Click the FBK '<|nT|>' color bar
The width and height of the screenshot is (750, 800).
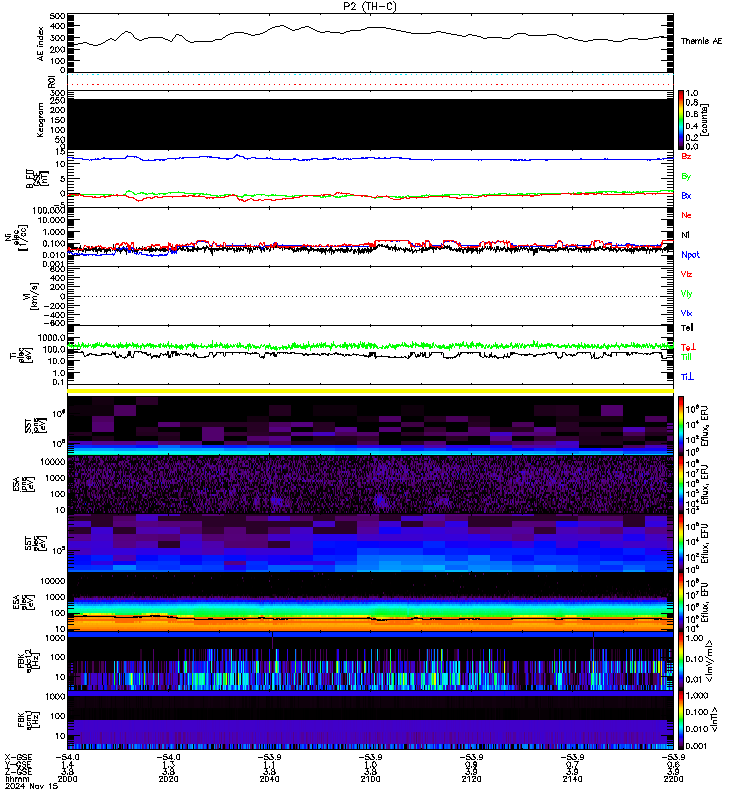[x=681, y=720]
